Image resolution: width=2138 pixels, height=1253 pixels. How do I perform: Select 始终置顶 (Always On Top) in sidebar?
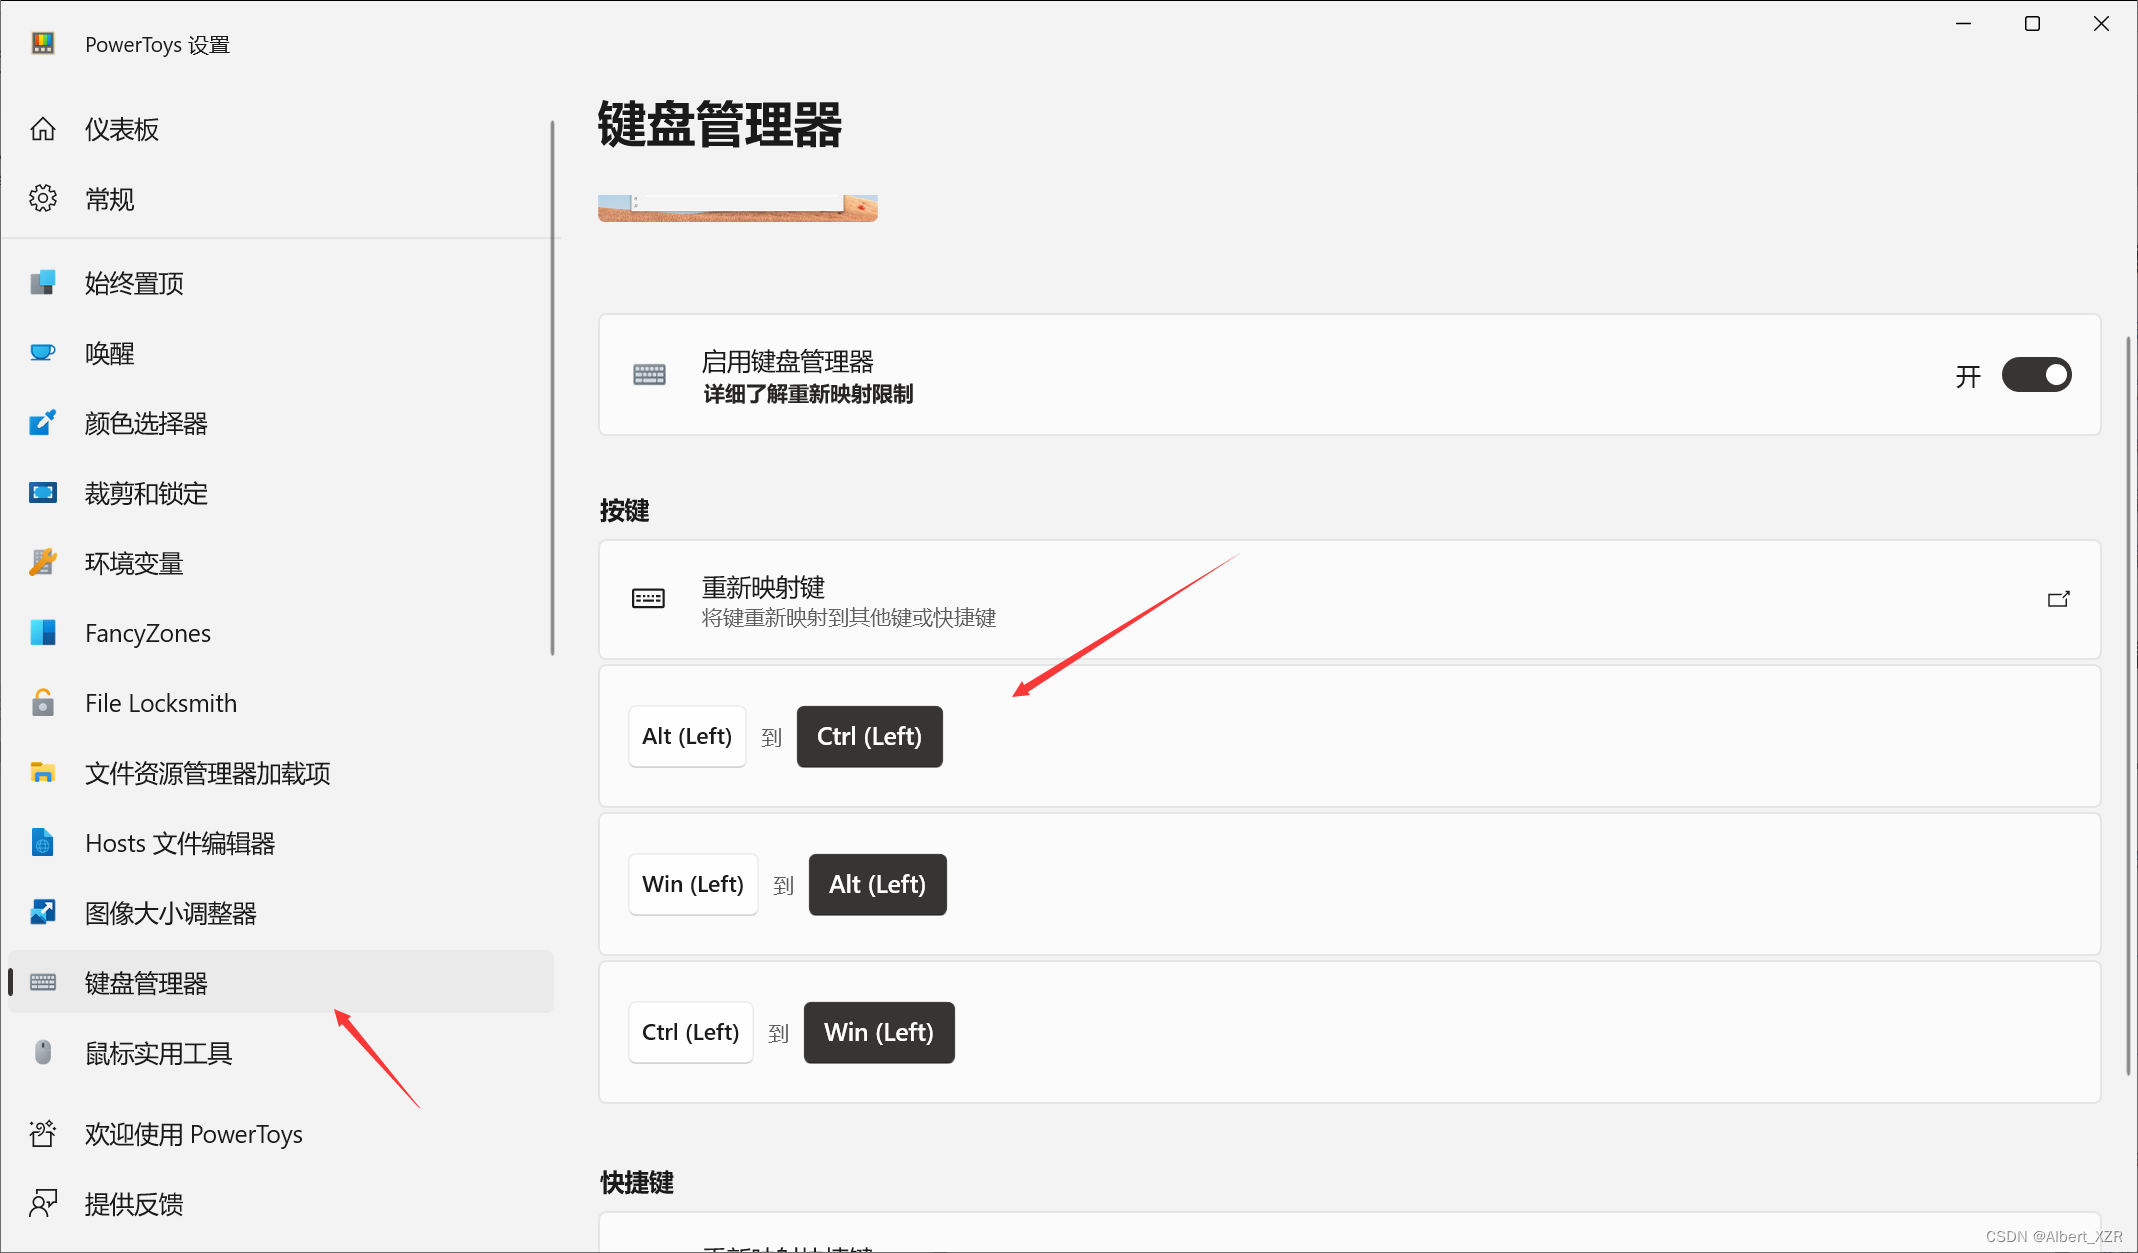pos(133,282)
